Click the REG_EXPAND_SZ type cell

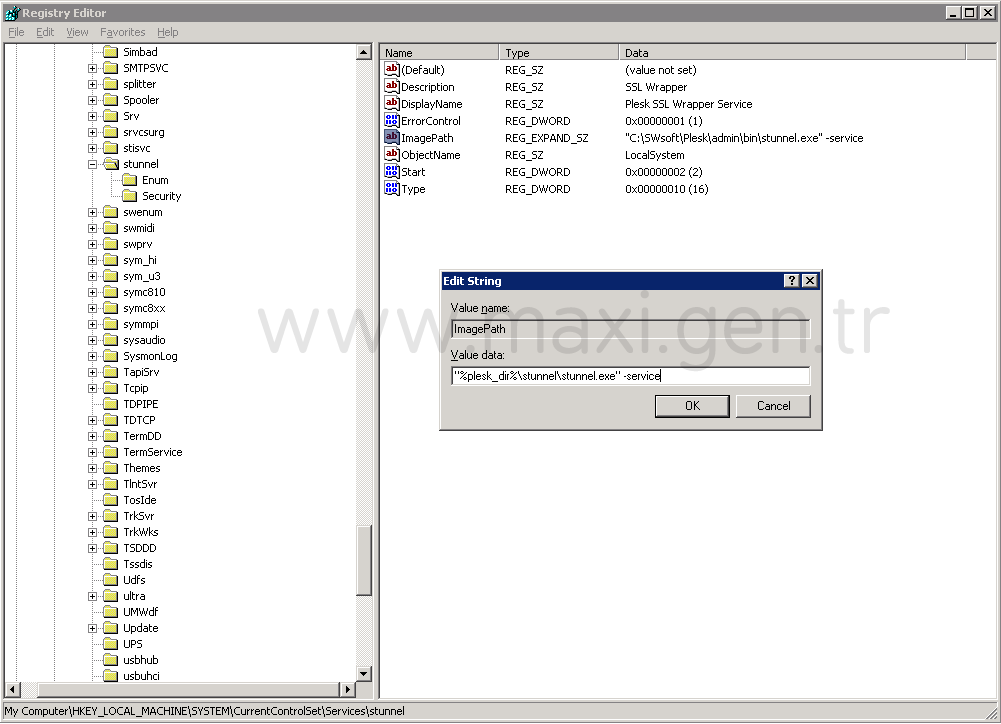(546, 137)
